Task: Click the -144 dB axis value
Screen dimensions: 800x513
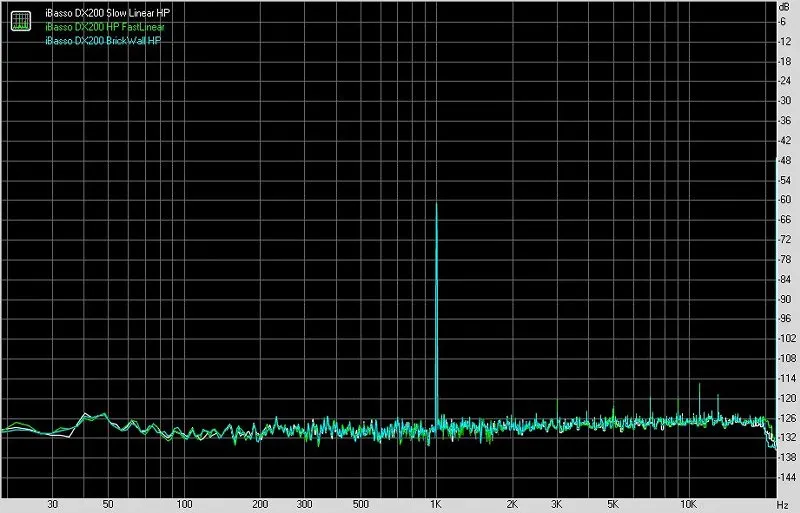Action: pos(786,477)
